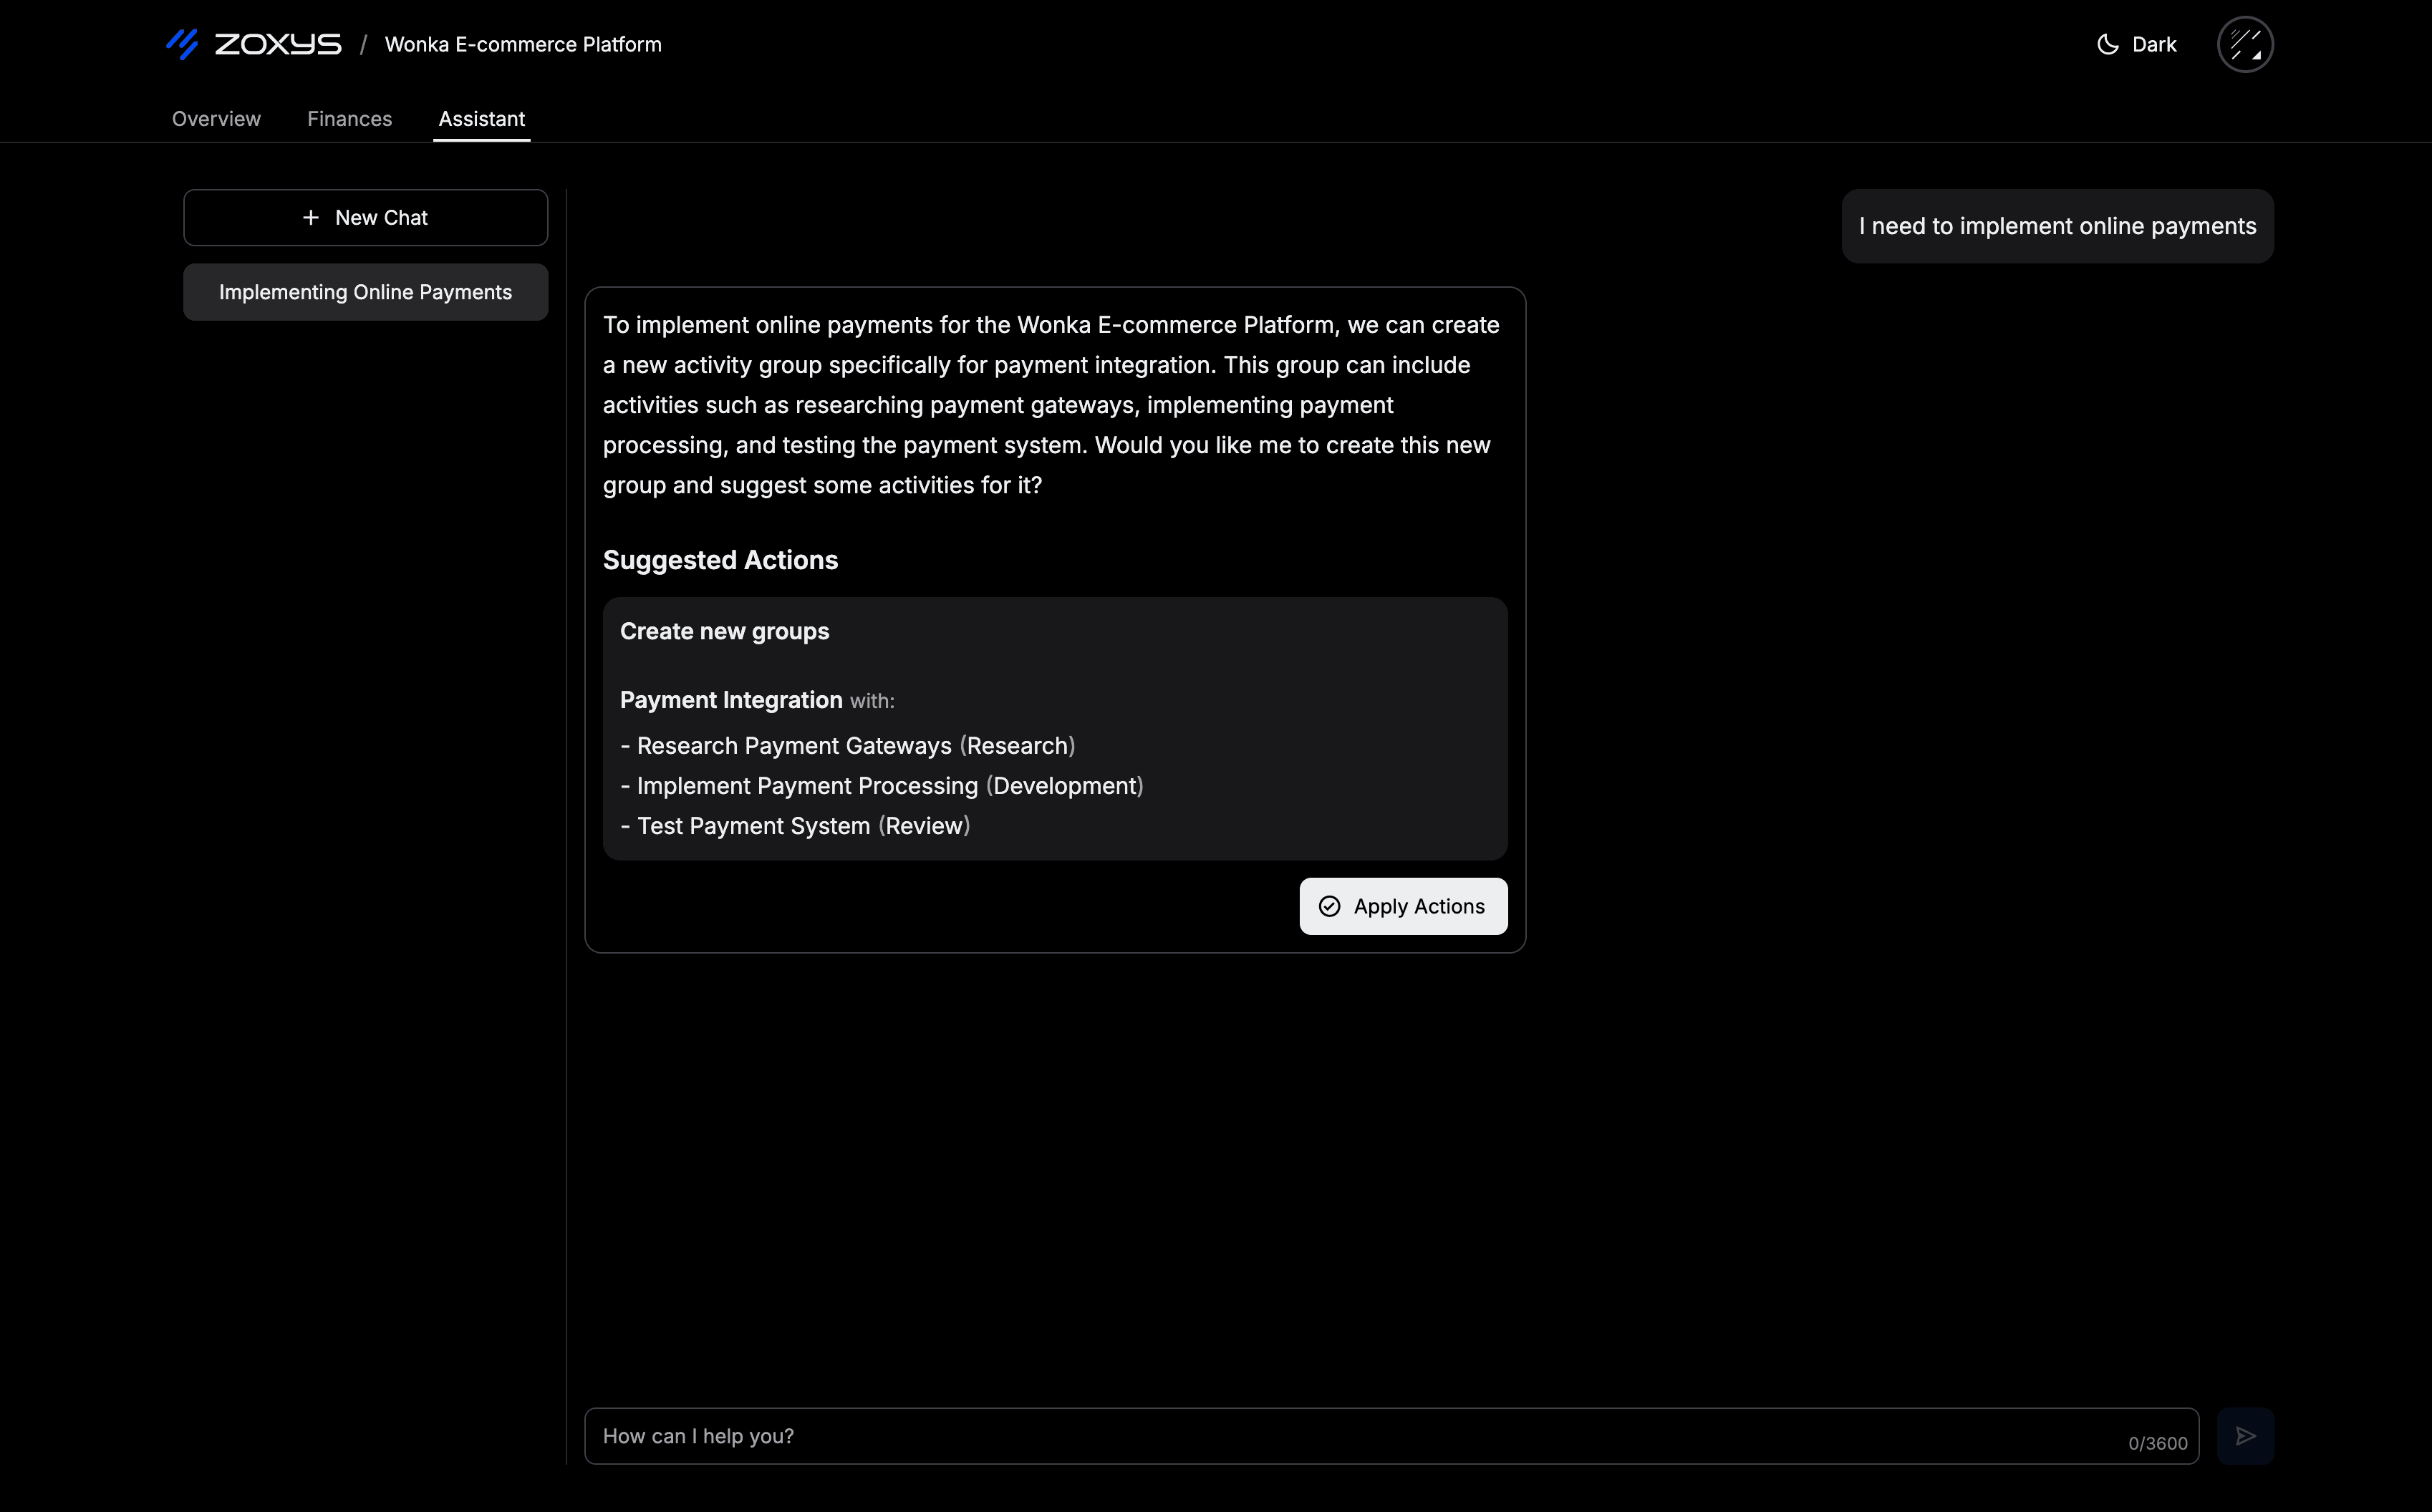The width and height of the screenshot is (2432, 1512).
Task: Select the Assistant tab
Action: pos(481,119)
